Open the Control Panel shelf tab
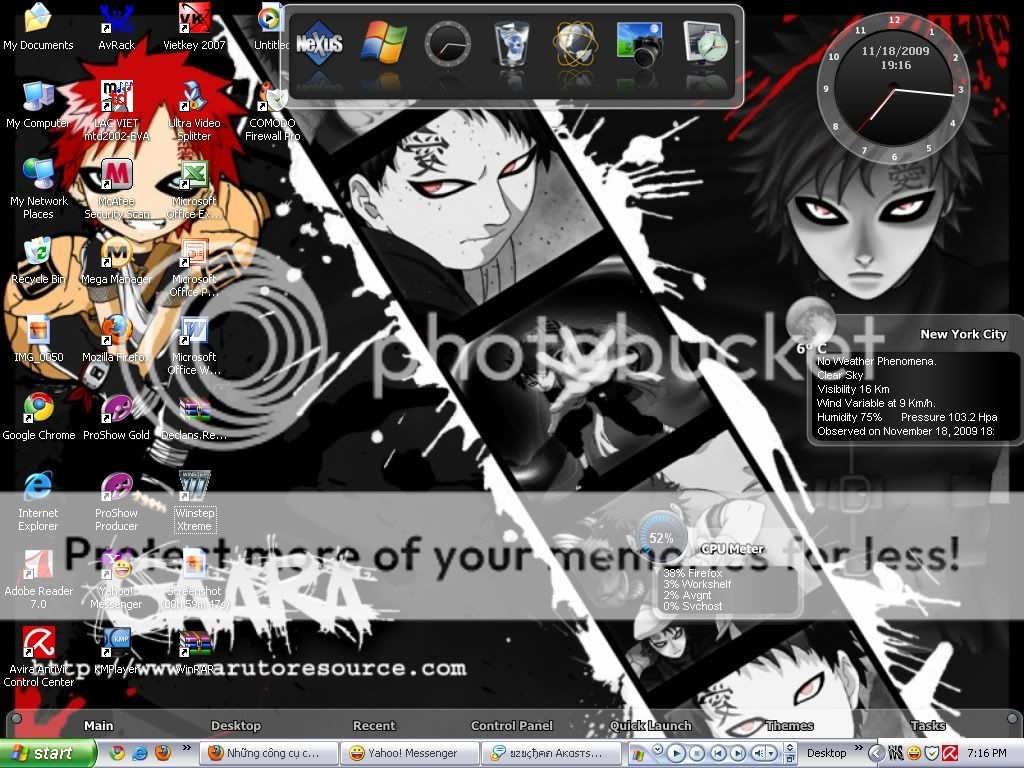This screenshot has width=1024, height=768. click(x=511, y=726)
